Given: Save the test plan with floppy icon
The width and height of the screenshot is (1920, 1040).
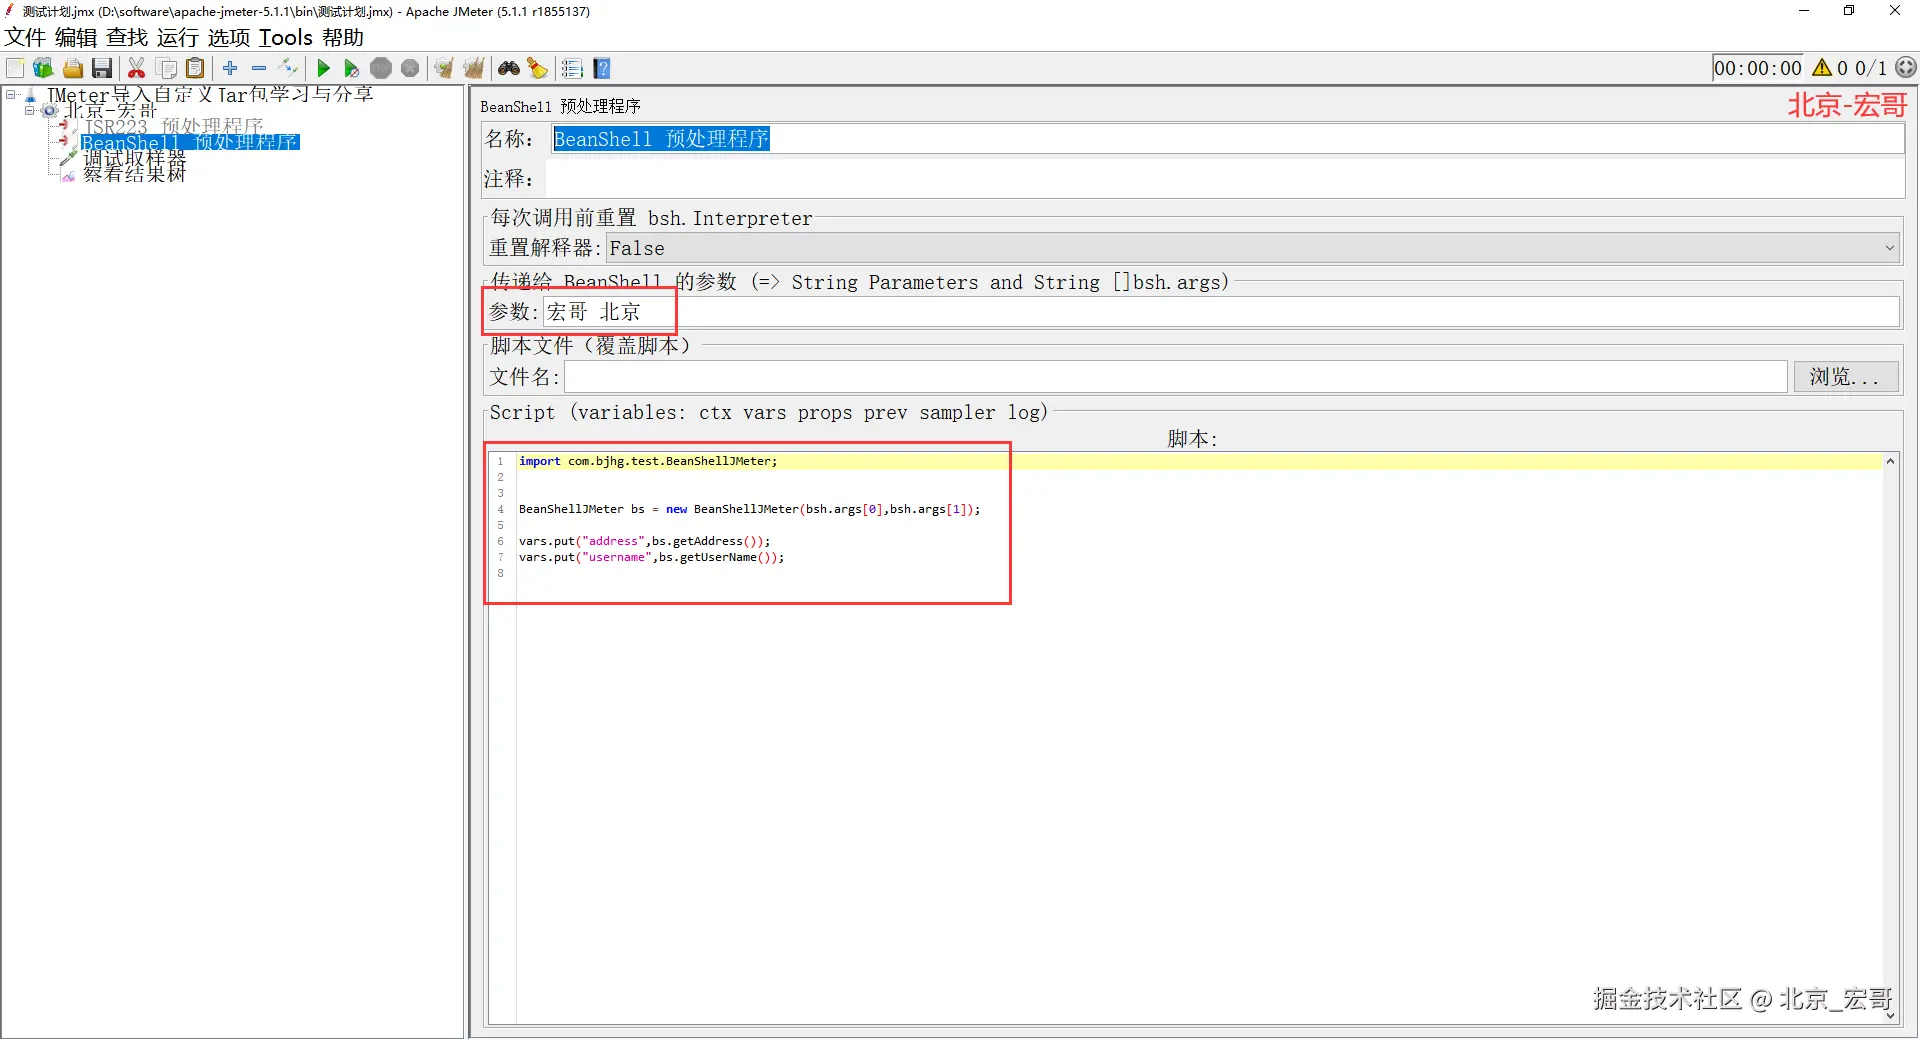Looking at the screenshot, I should tap(102, 68).
